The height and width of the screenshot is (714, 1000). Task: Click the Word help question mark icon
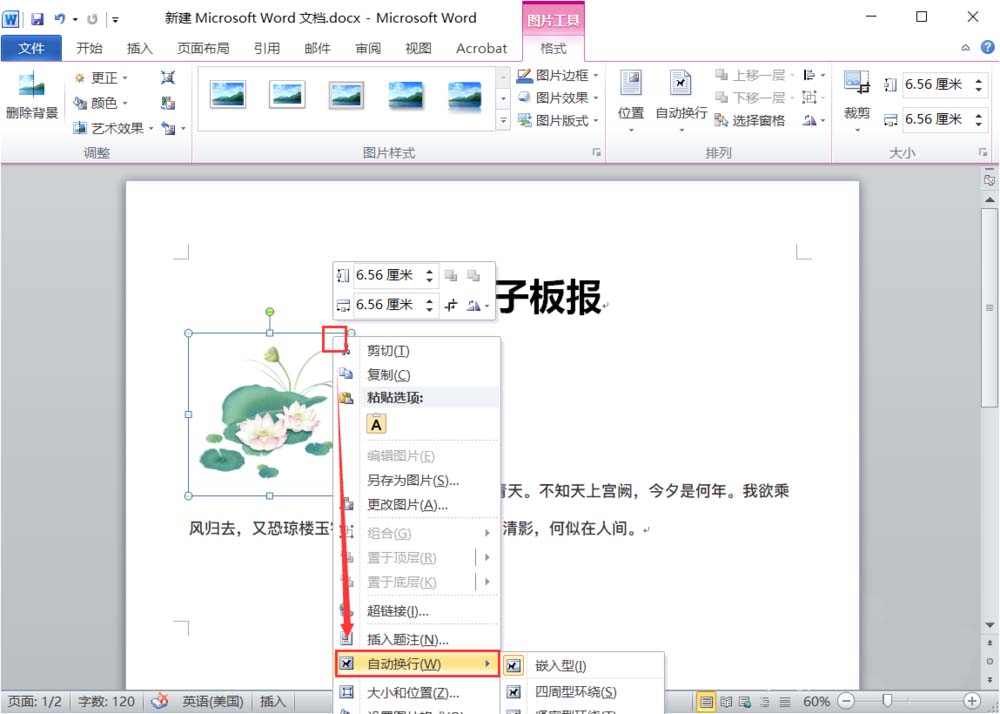click(x=987, y=47)
